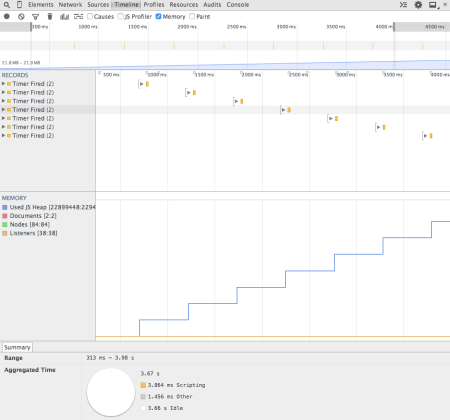Open the timeline filter icon
The width and height of the screenshot is (450, 420).
tap(35, 17)
